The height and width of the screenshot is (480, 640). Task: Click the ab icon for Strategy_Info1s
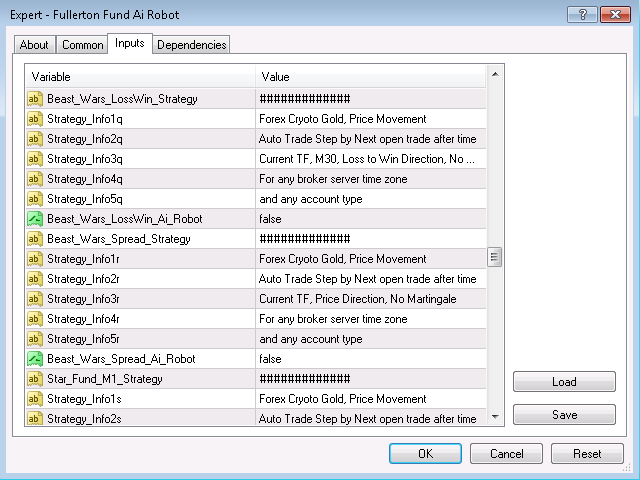[x=35, y=399]
